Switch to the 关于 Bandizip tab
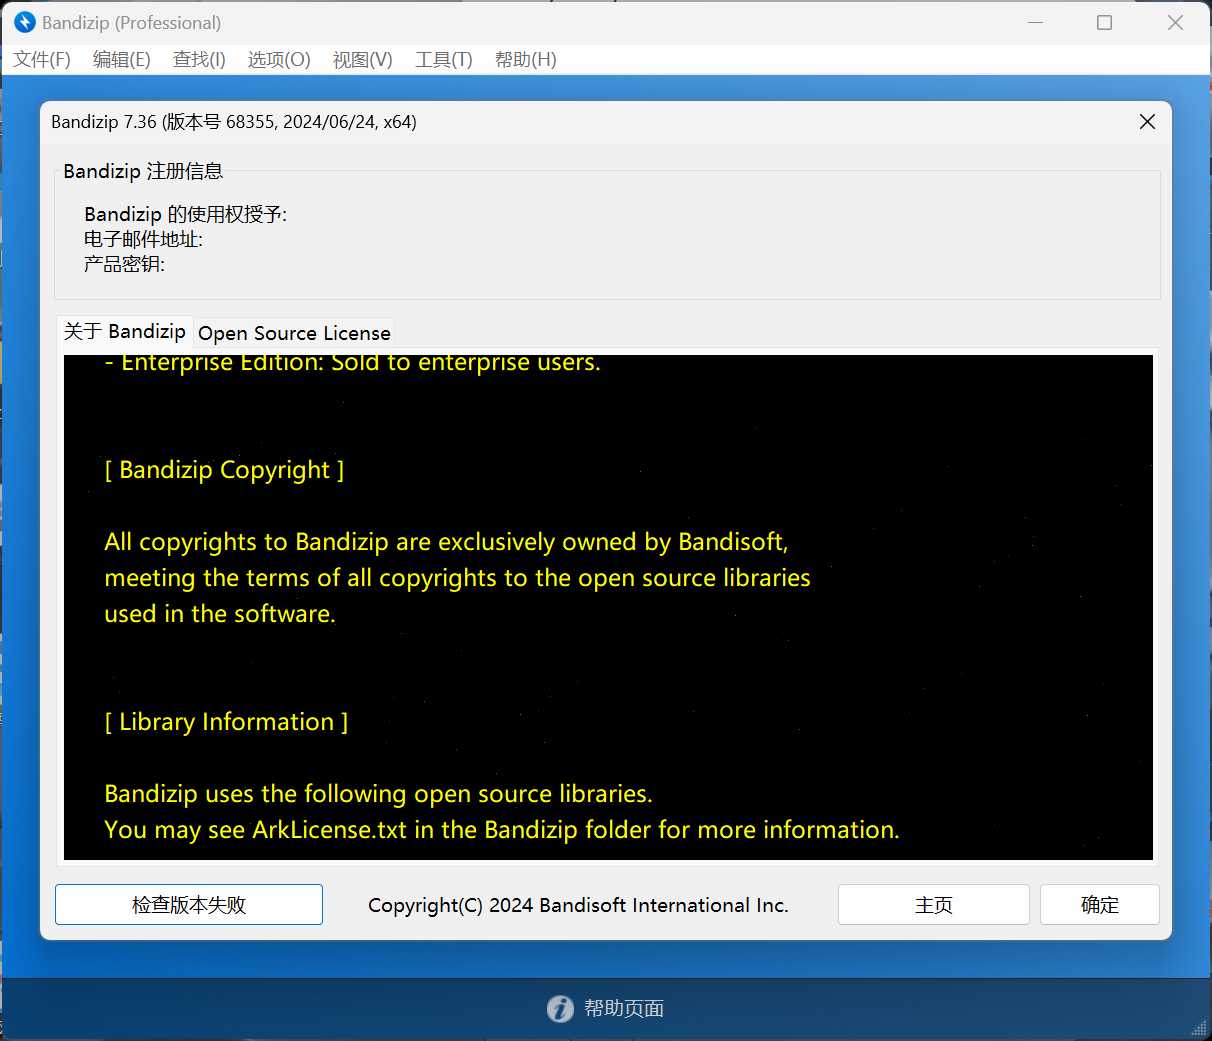1212x1041 pixels. coord(125,332)
